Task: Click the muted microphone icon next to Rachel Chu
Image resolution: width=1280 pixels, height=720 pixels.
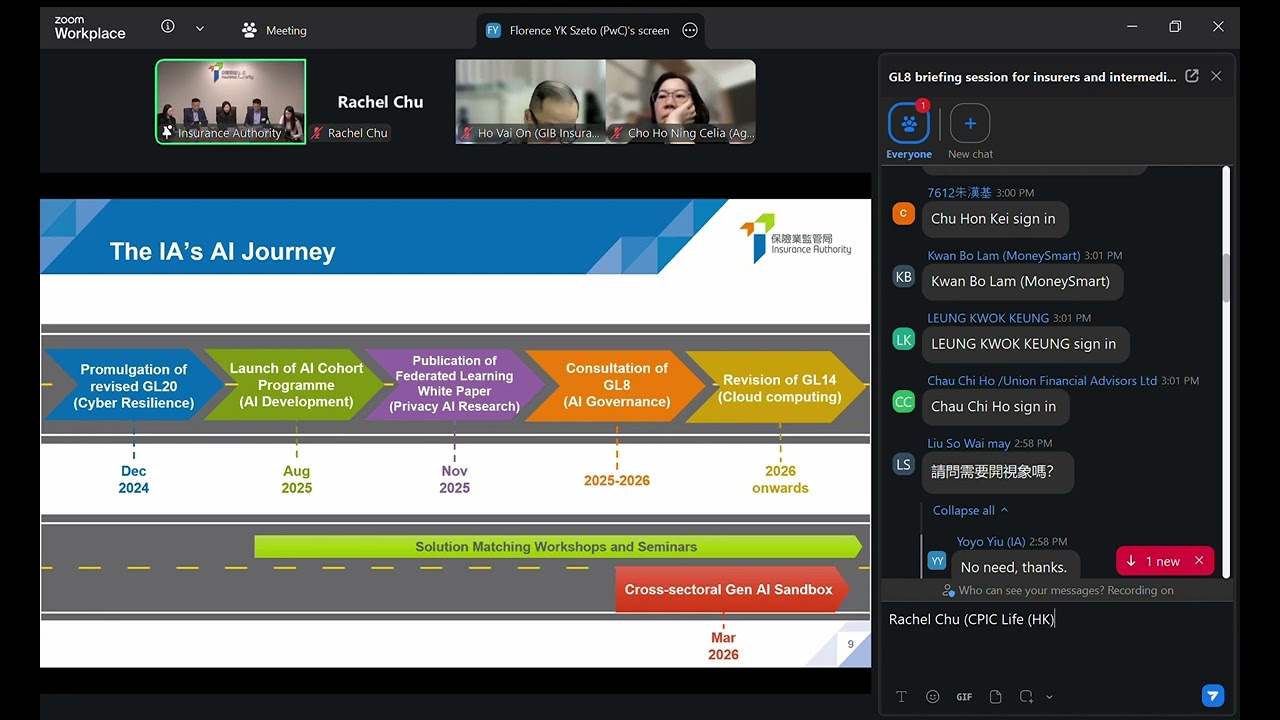Action: point(318,133)
